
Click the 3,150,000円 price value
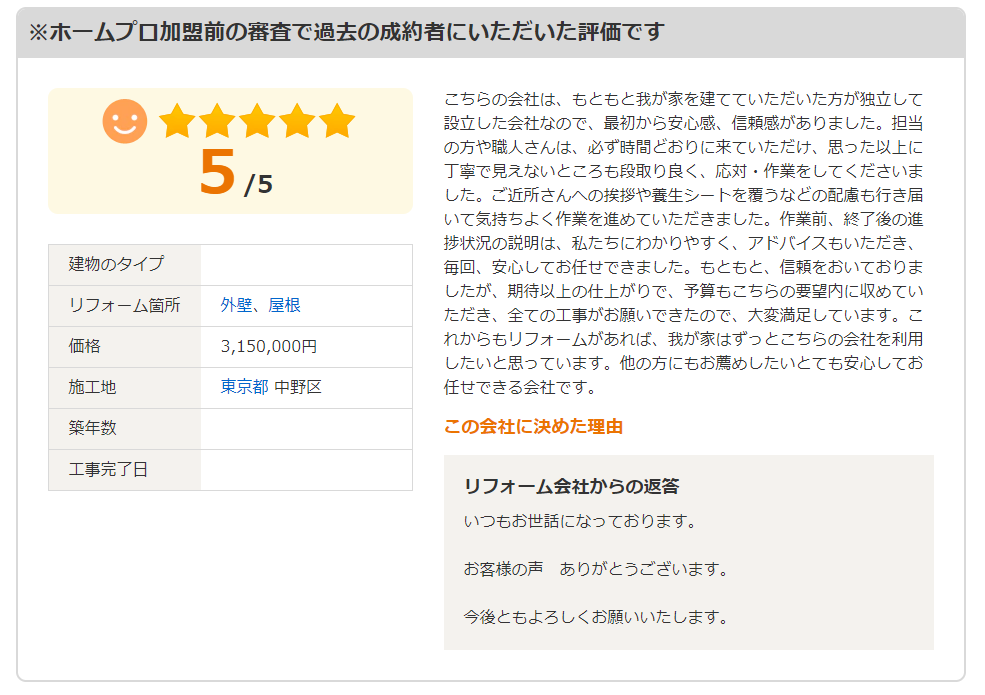[268, 347]
